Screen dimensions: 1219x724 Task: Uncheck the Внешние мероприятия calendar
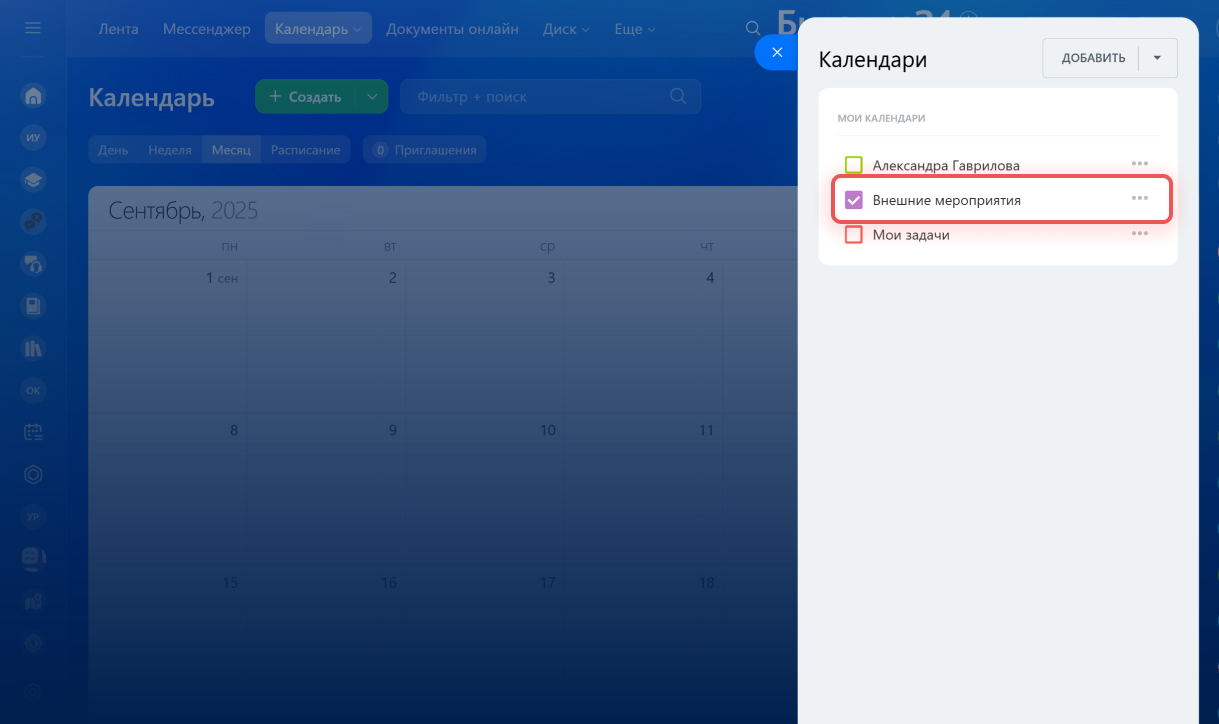pos(854,200)
